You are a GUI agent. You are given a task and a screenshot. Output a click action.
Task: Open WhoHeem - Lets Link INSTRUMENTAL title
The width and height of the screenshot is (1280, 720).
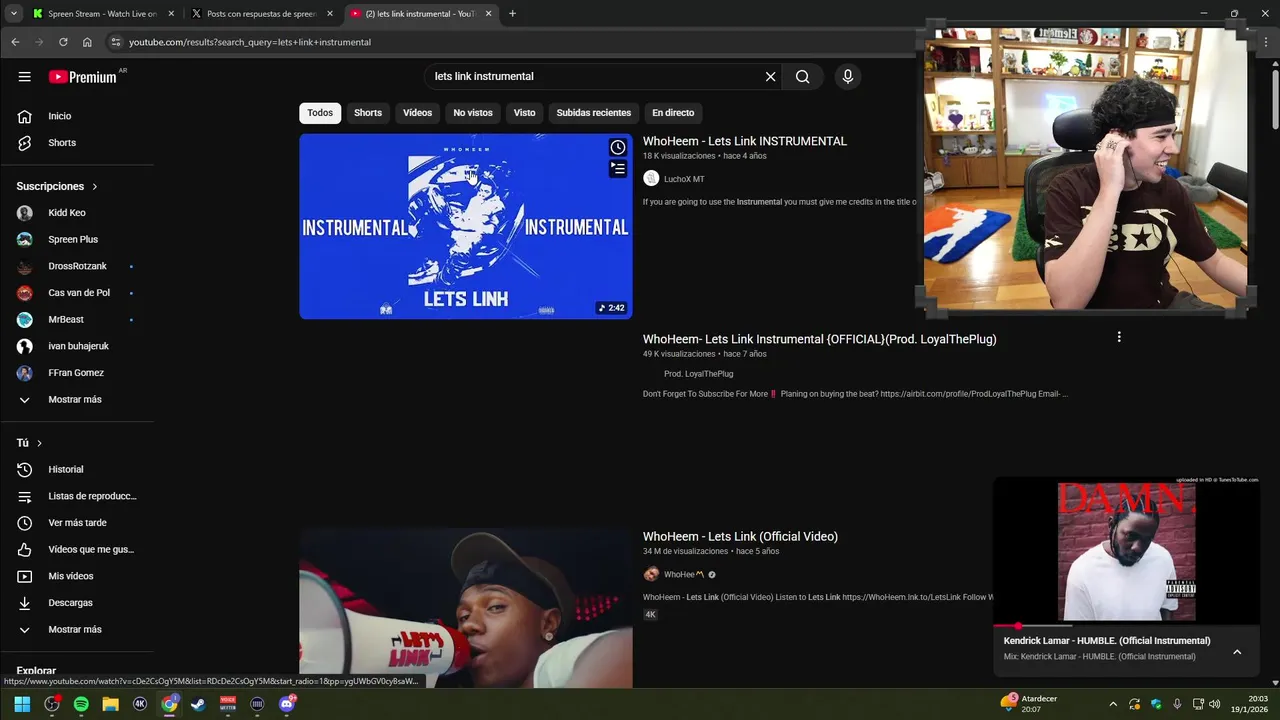click(x=745, y=141)
